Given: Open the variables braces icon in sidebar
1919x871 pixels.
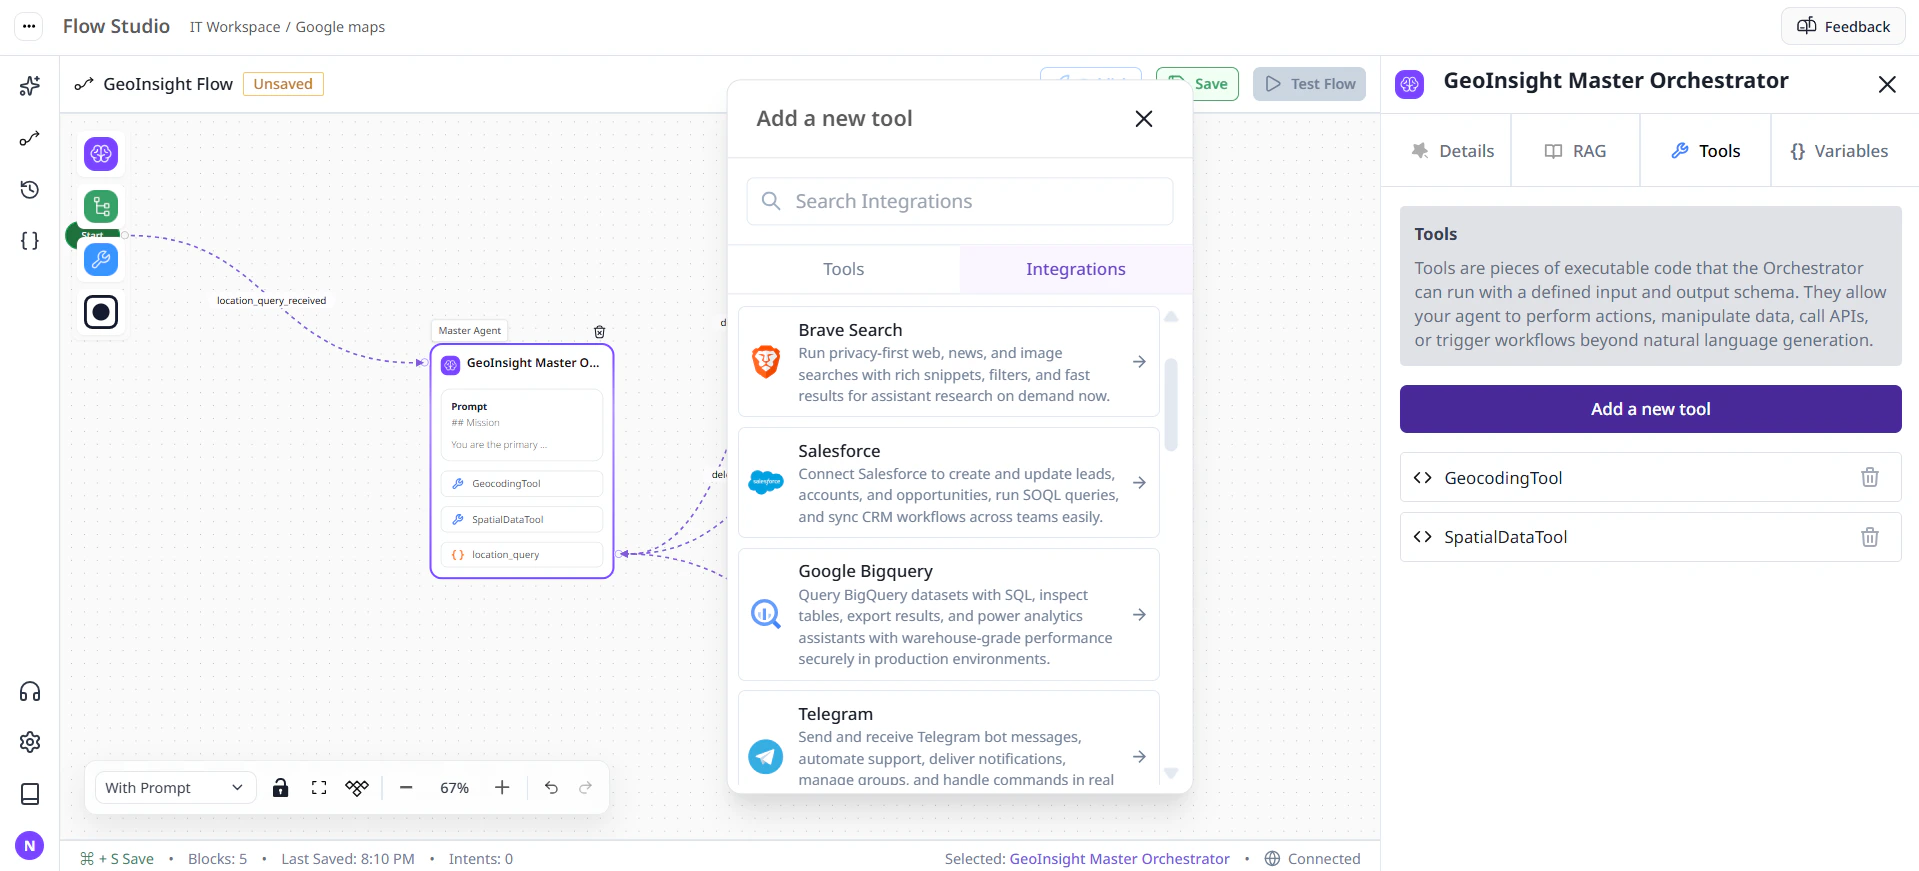Looking at the screenshot, I should pos(30,241).
